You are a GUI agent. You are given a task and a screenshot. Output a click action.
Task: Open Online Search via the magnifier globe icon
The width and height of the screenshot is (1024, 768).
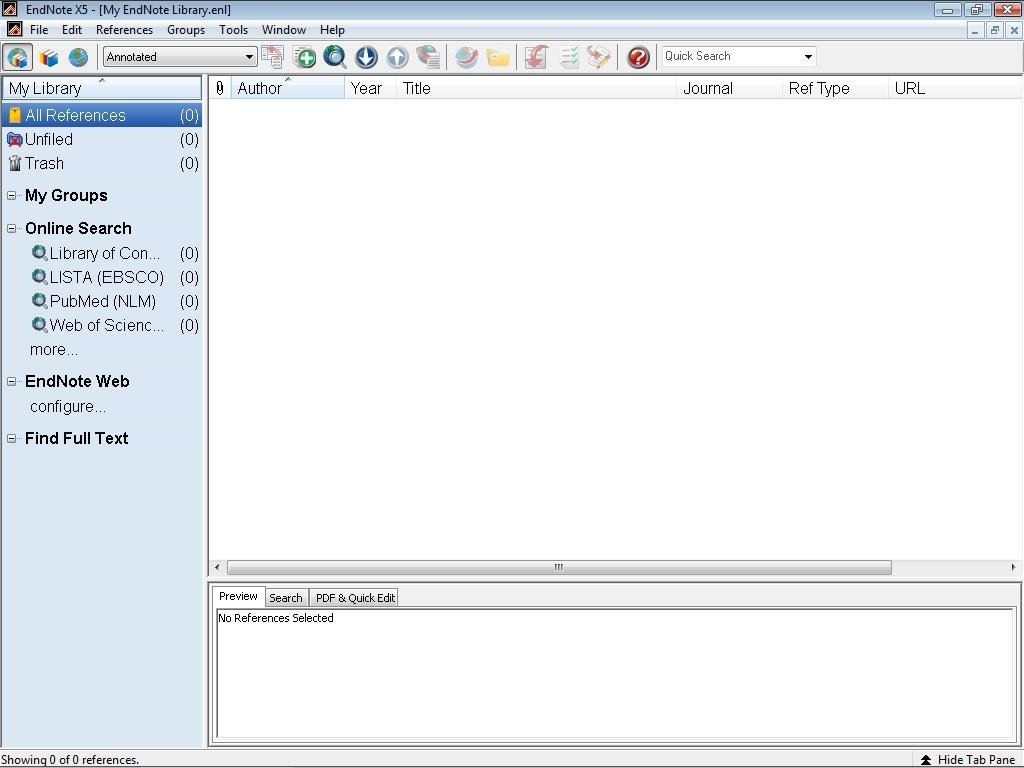point(335,57)
